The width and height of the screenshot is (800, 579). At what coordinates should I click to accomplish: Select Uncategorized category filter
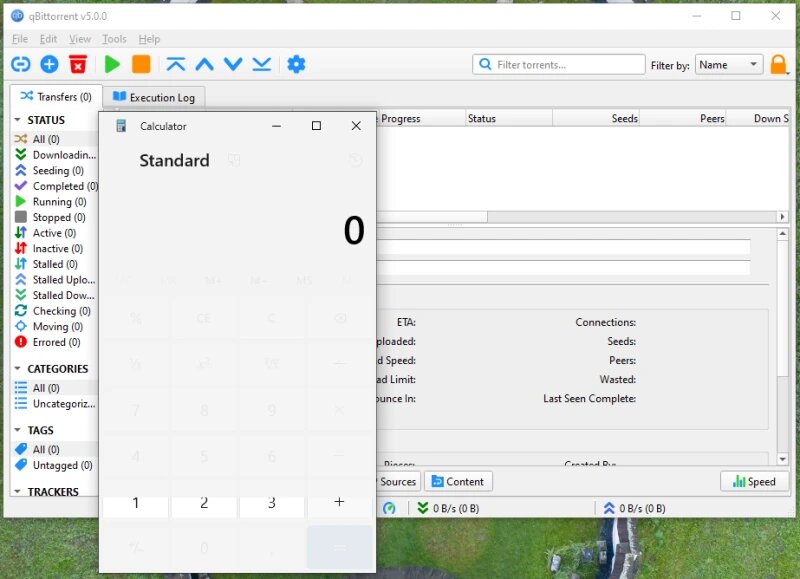pos(55,404)
